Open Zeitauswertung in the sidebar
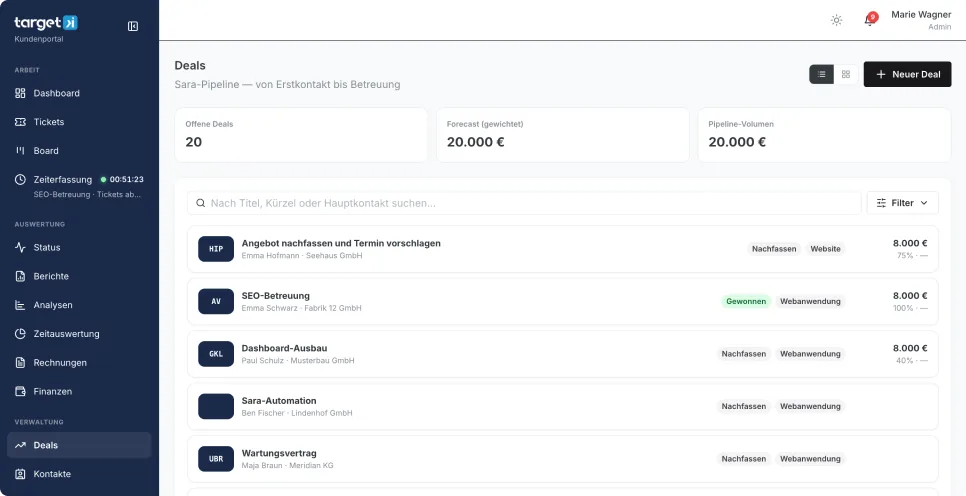This screenshot has height=496, width=966. [79, 334]
